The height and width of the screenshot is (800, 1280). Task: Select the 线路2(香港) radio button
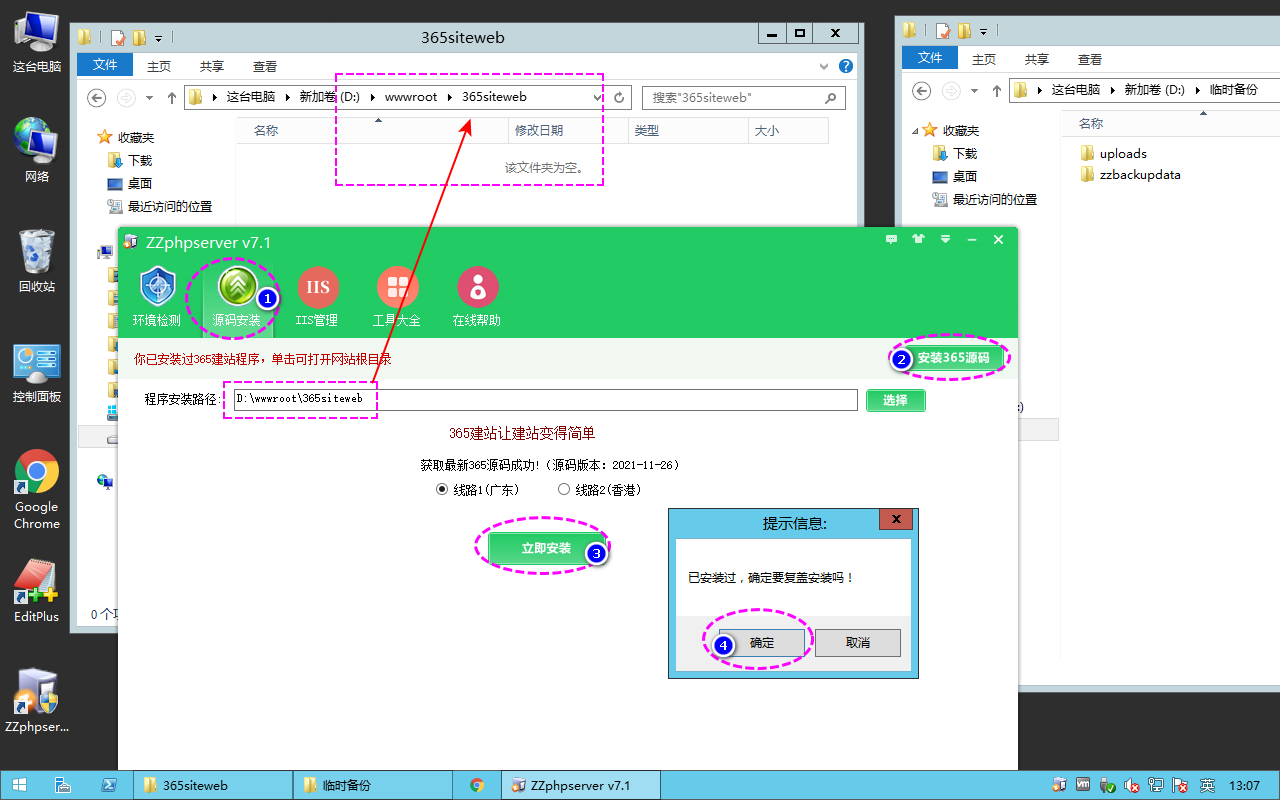point(564,490)
